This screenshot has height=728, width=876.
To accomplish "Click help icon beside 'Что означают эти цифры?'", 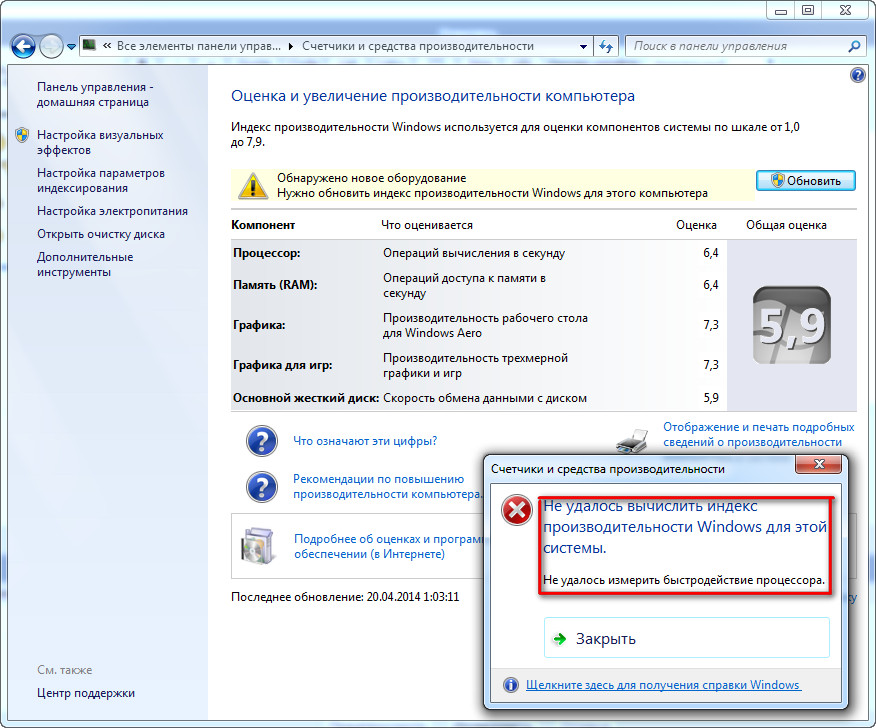I will point(261,441).
